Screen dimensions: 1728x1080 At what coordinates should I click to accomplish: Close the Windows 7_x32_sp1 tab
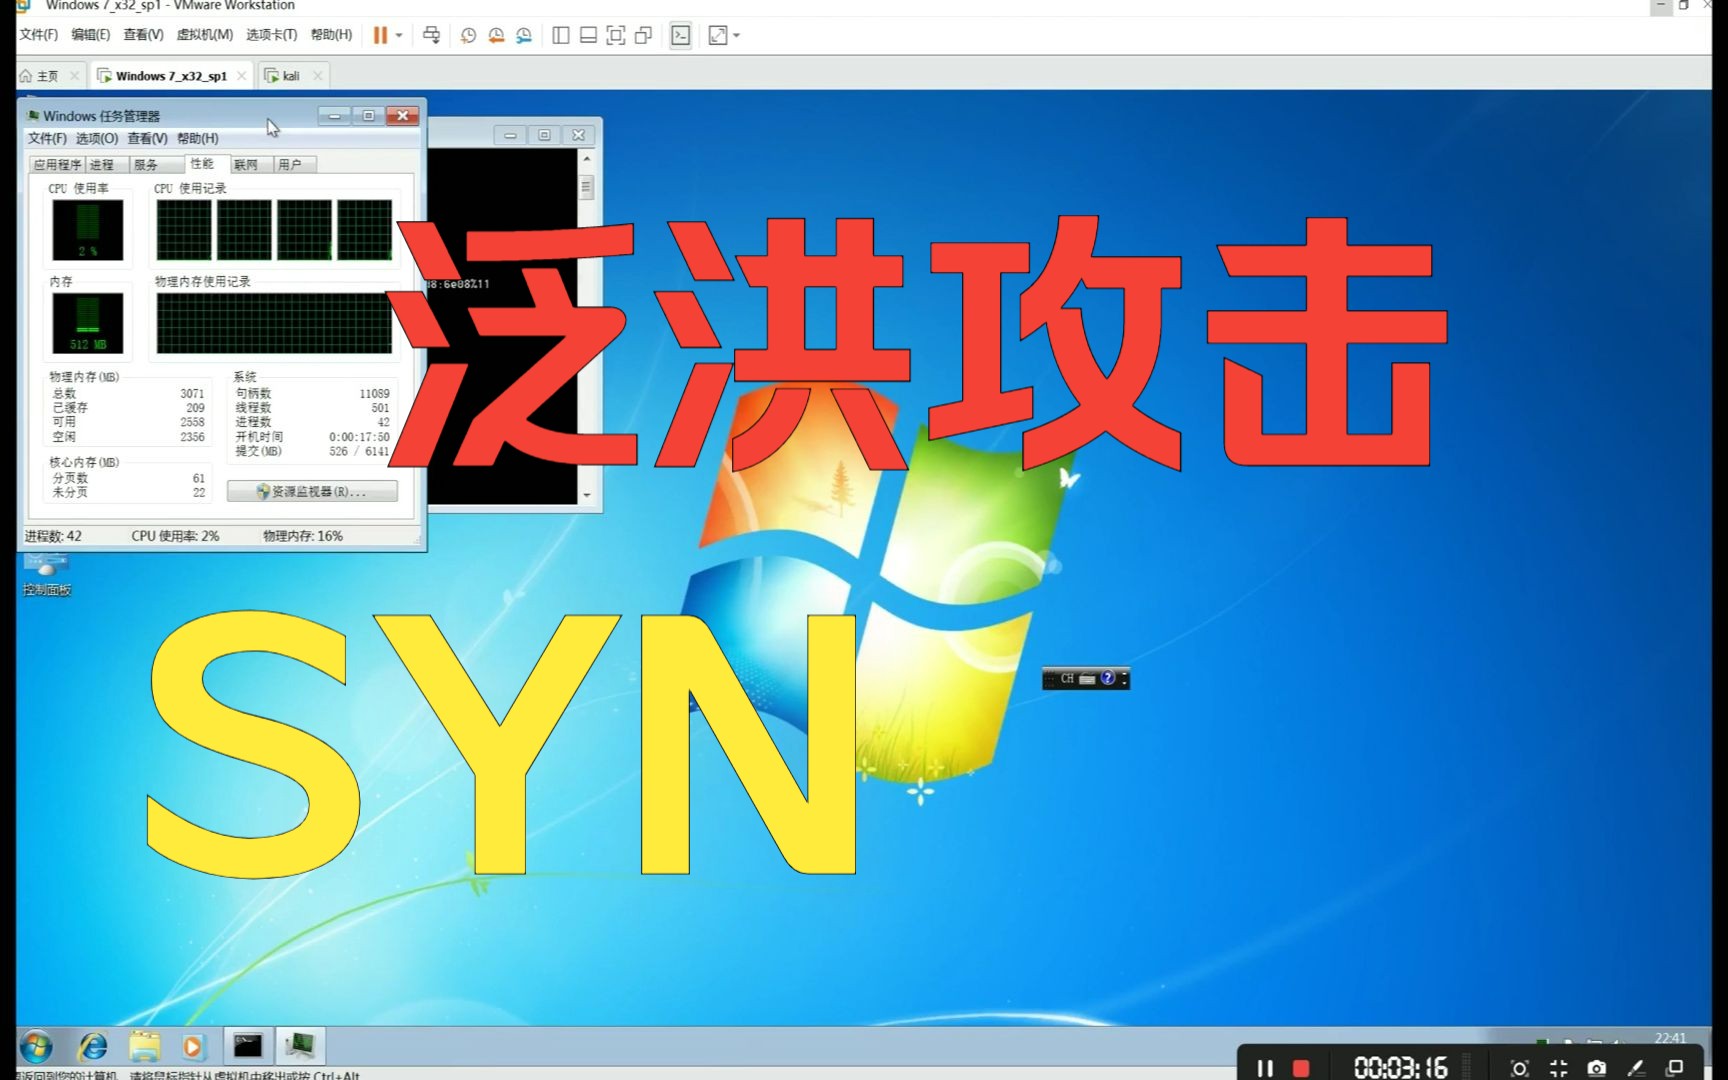coord(242,76)
